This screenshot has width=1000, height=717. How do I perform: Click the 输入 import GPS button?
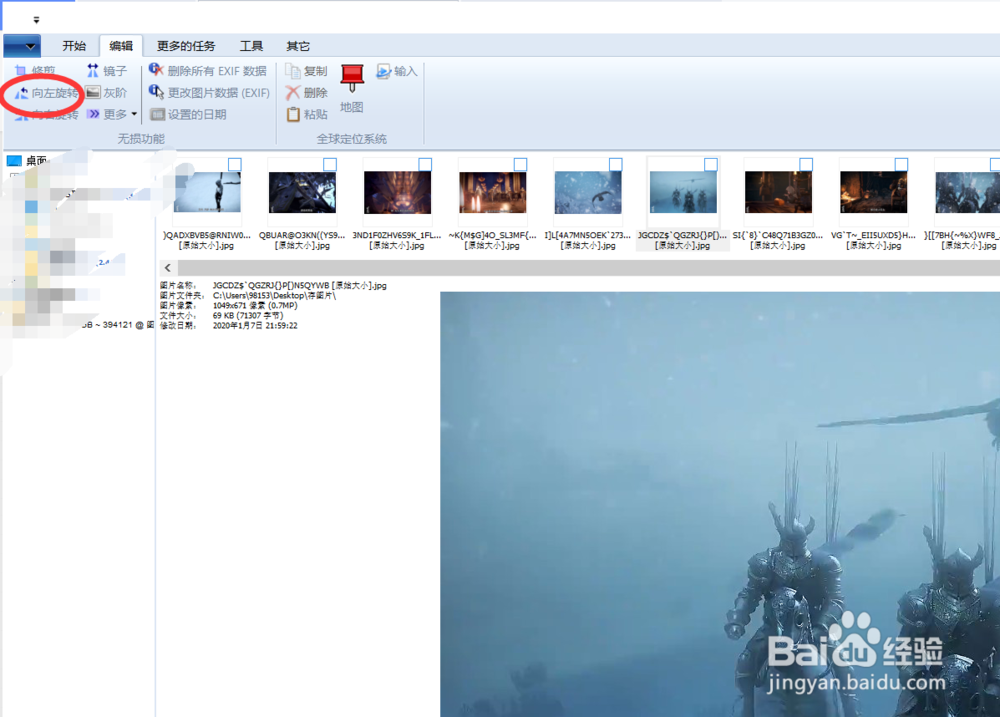(396, 71)
